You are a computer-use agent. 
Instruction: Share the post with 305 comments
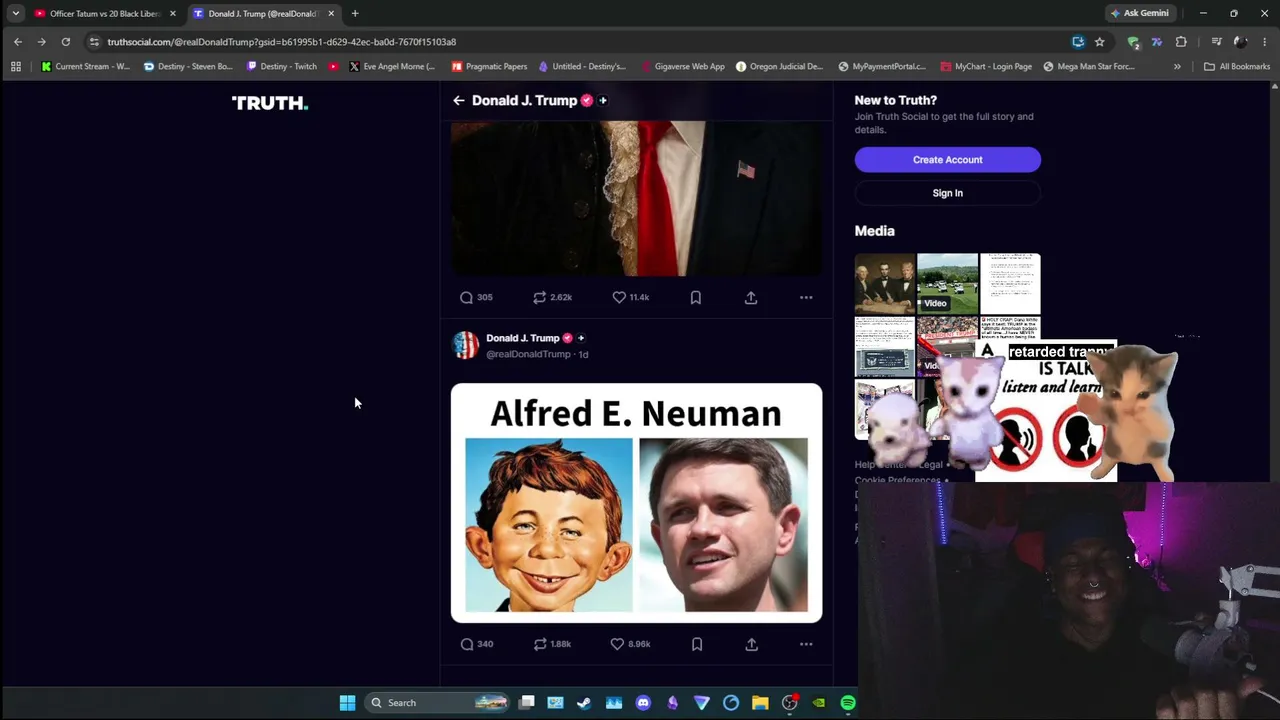(751, 297)
